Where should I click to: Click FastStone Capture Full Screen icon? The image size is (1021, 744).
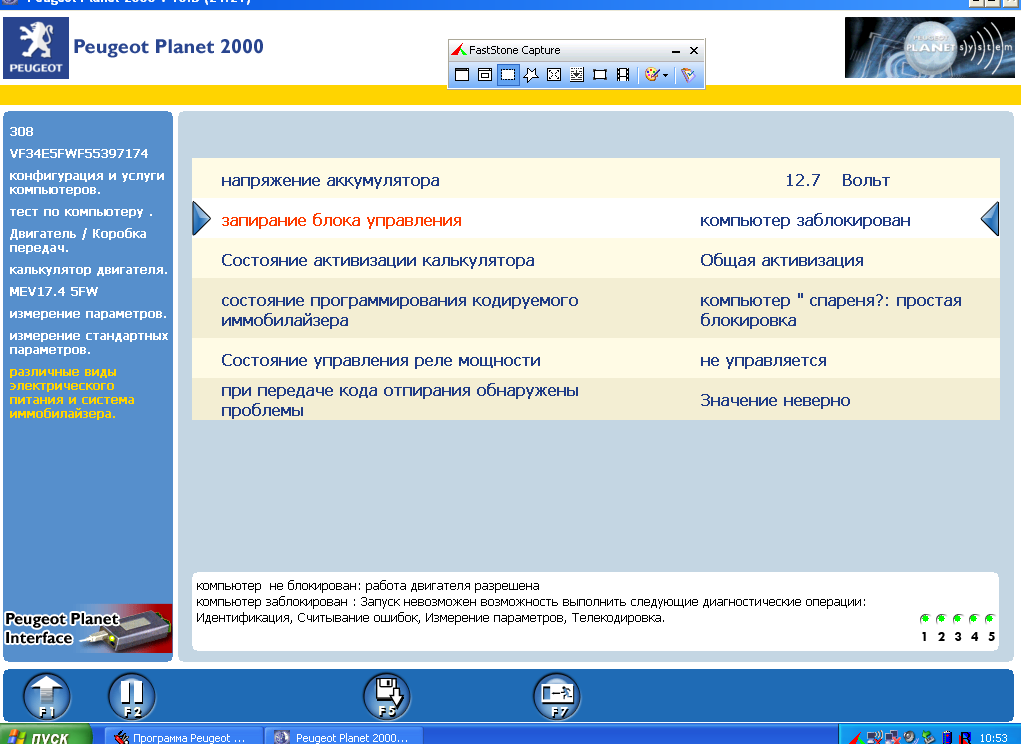pyautogui.click(x=554, y=75)
